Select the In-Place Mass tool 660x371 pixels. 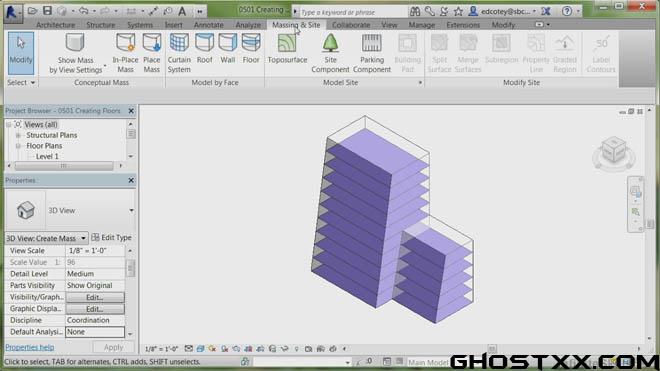125,53
